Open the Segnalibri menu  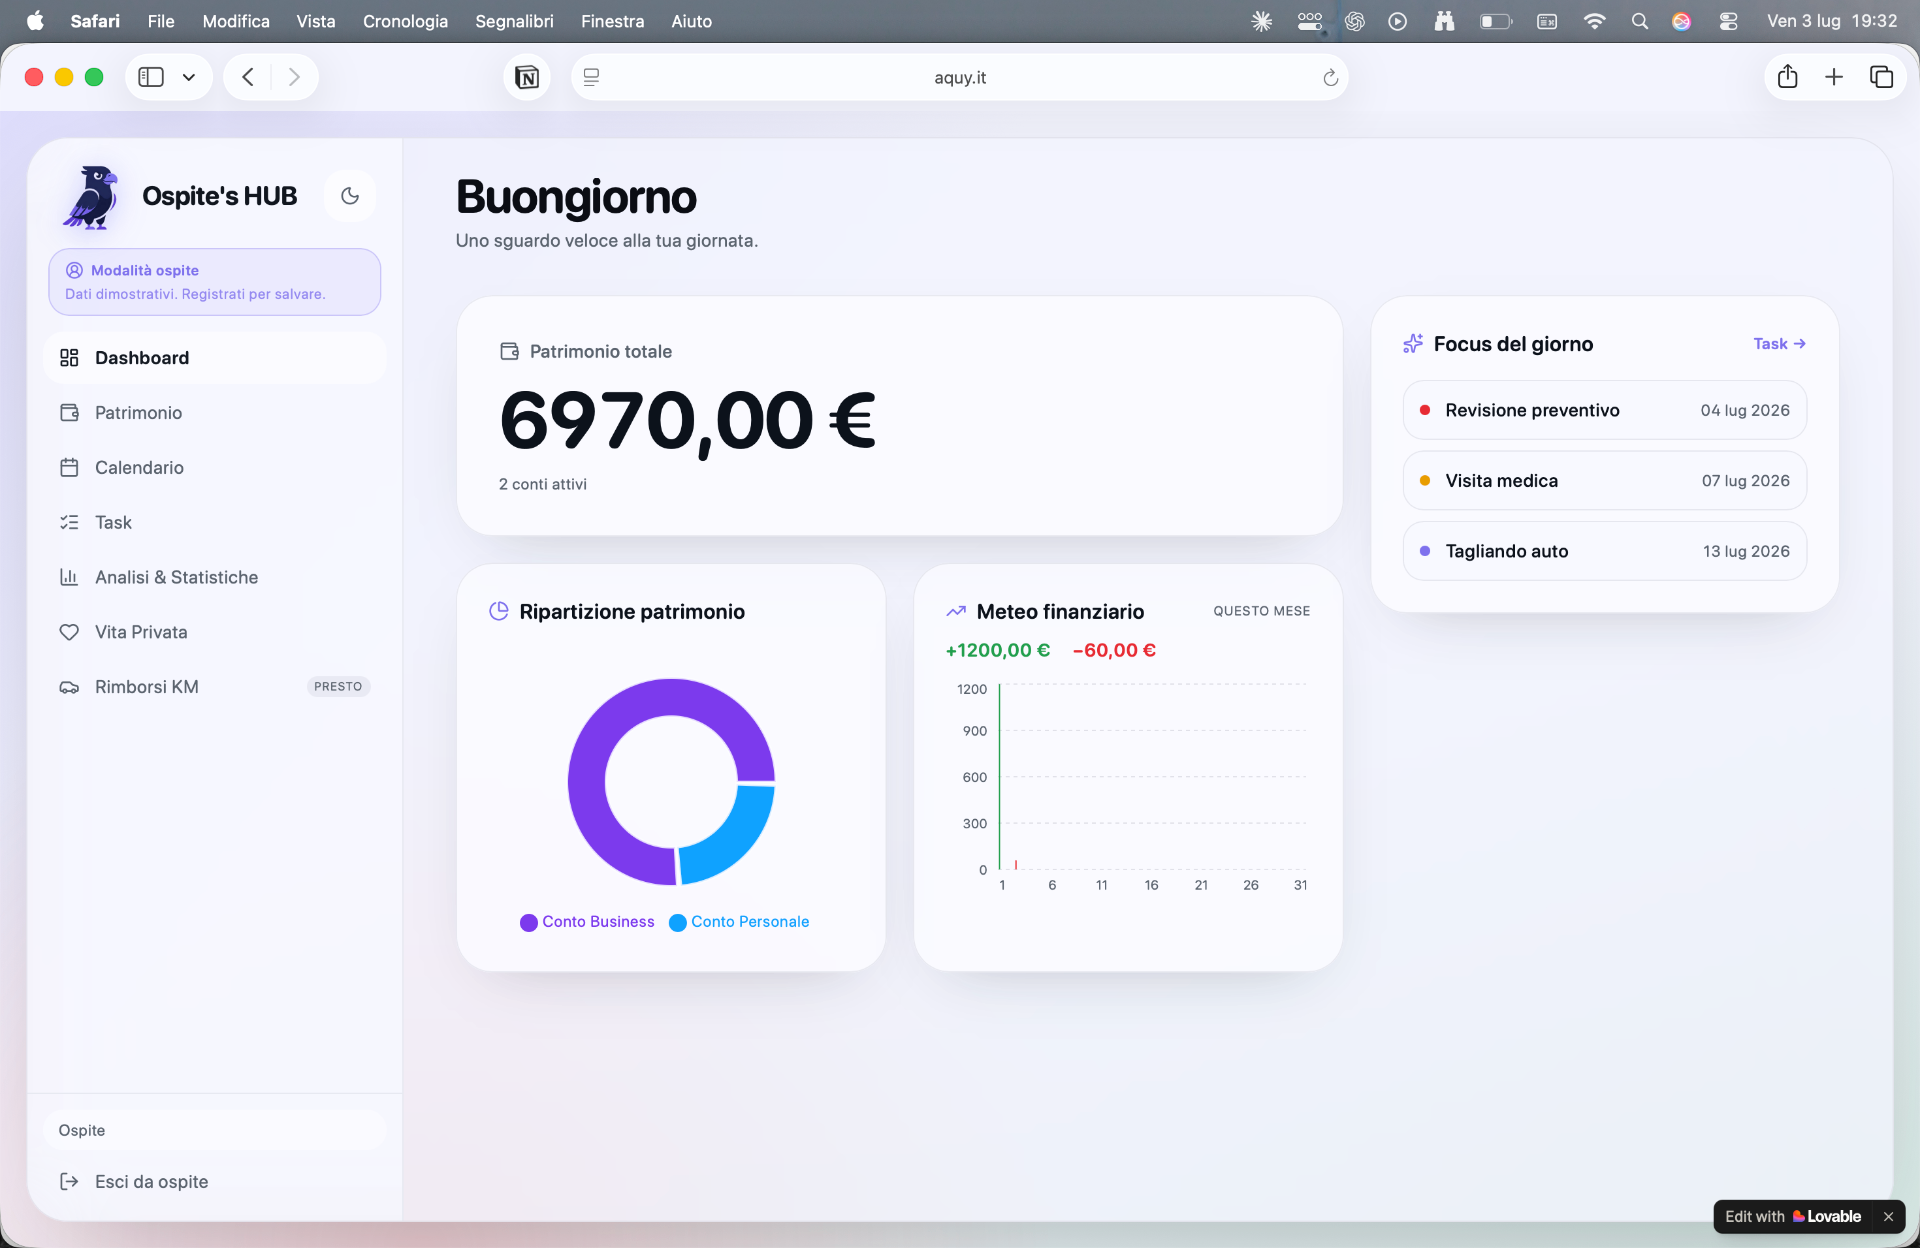514,21
